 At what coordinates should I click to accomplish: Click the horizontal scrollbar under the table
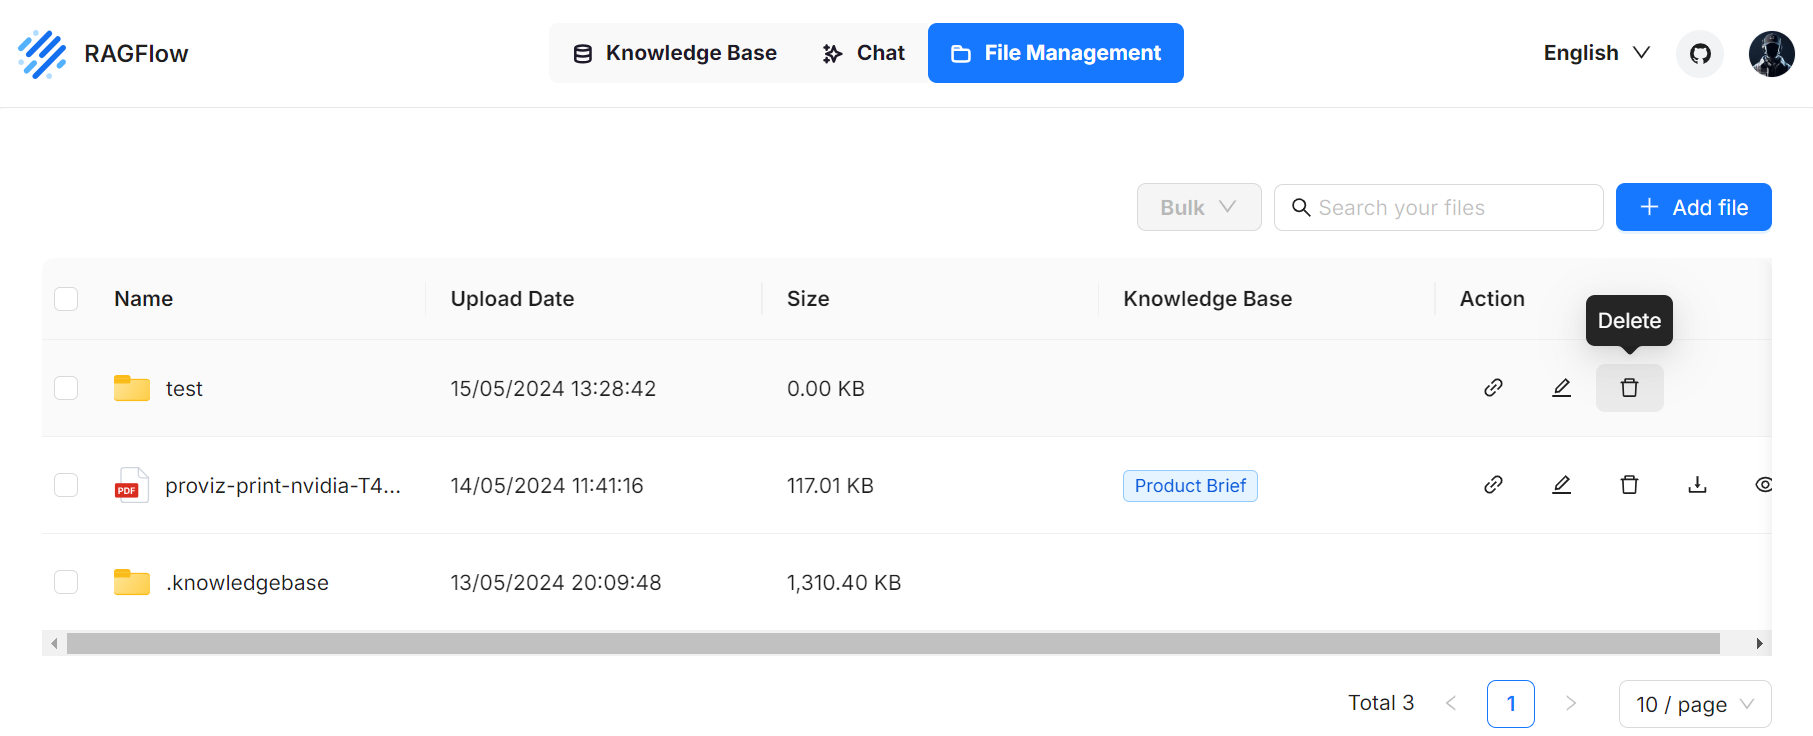tap(892, 643)
